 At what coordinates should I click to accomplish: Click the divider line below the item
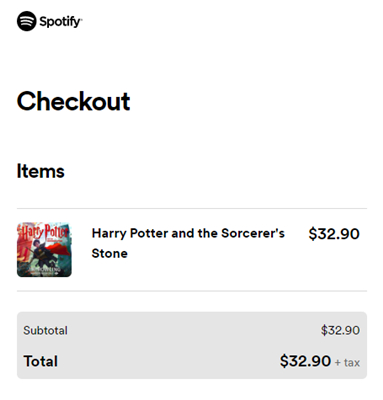pyautogui.click(x=192, y=291)
